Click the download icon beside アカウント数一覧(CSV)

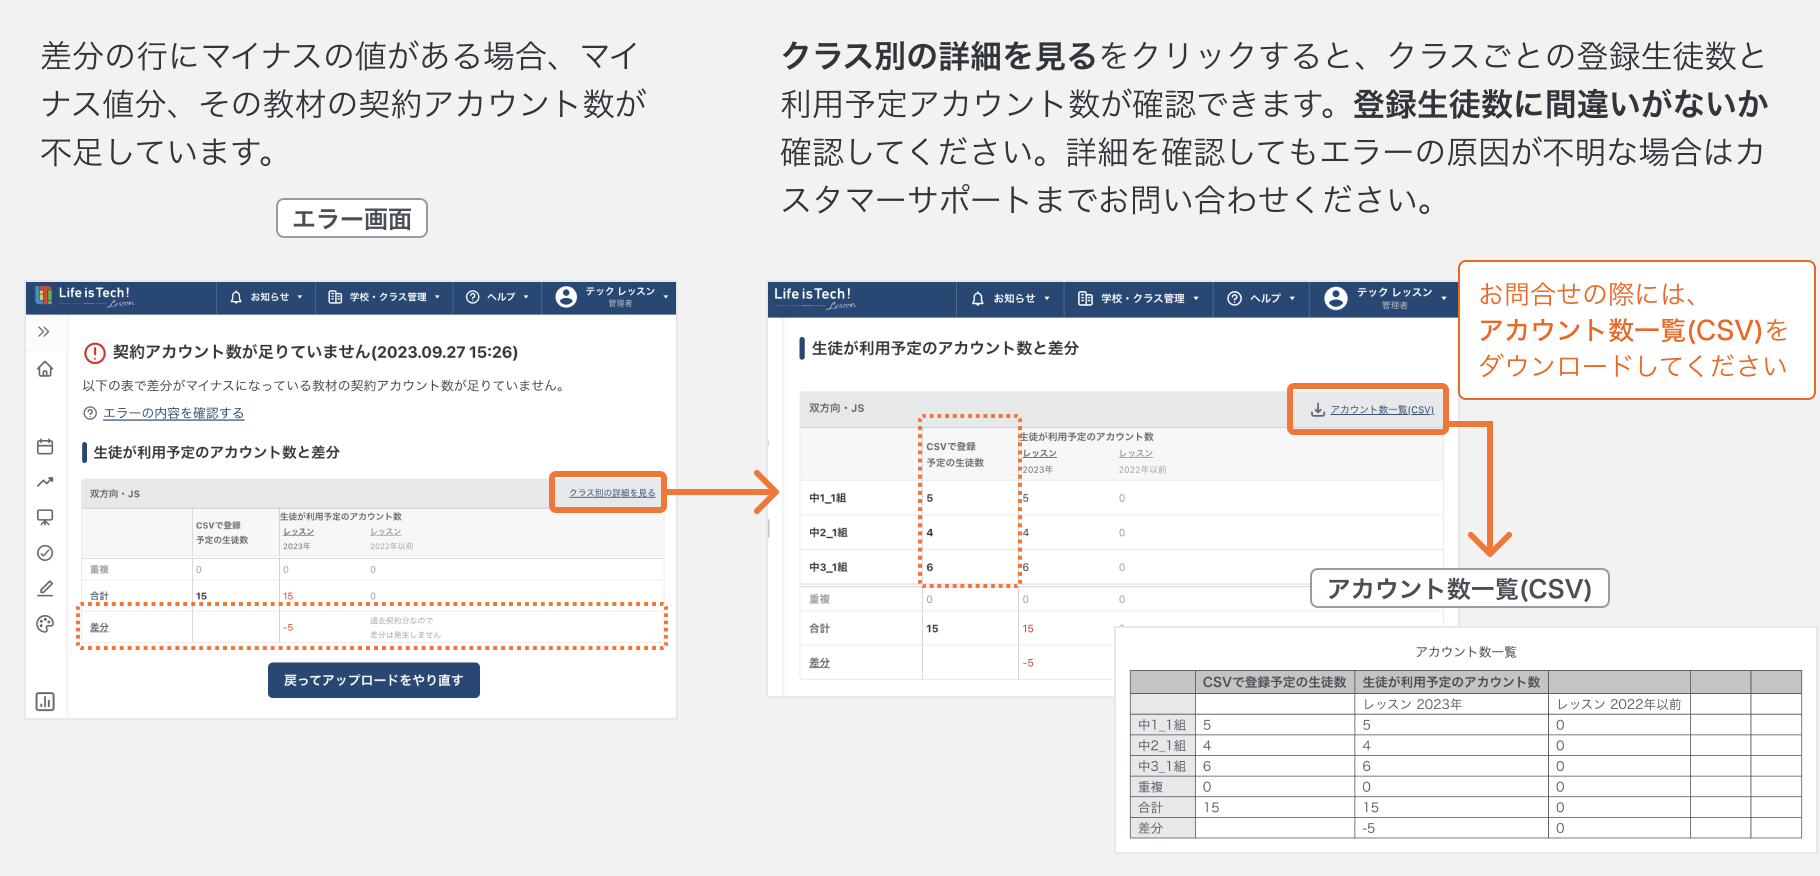click(1318, 409)
